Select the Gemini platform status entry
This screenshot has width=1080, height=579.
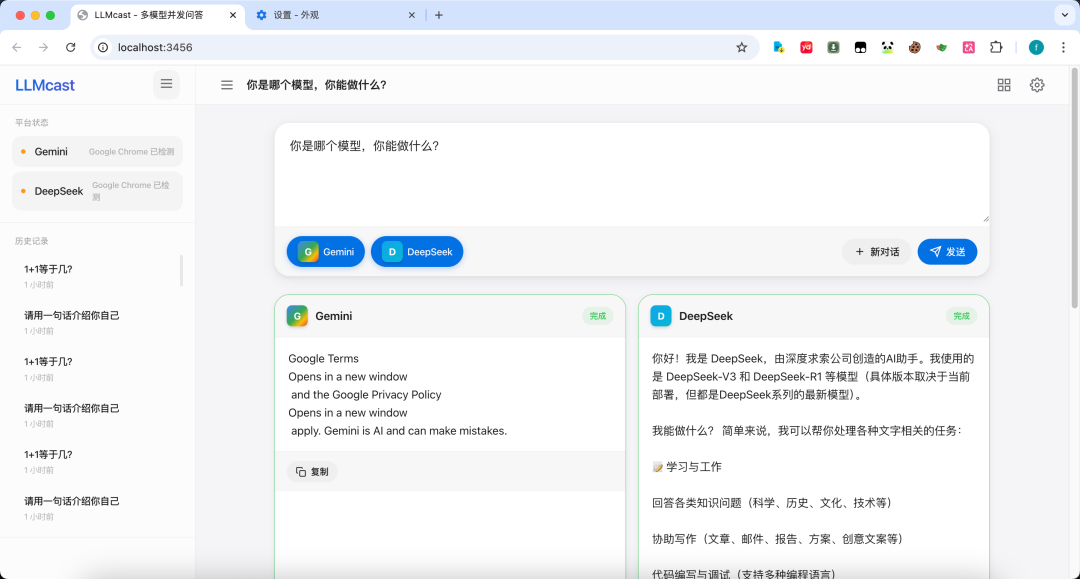[97, 151]
